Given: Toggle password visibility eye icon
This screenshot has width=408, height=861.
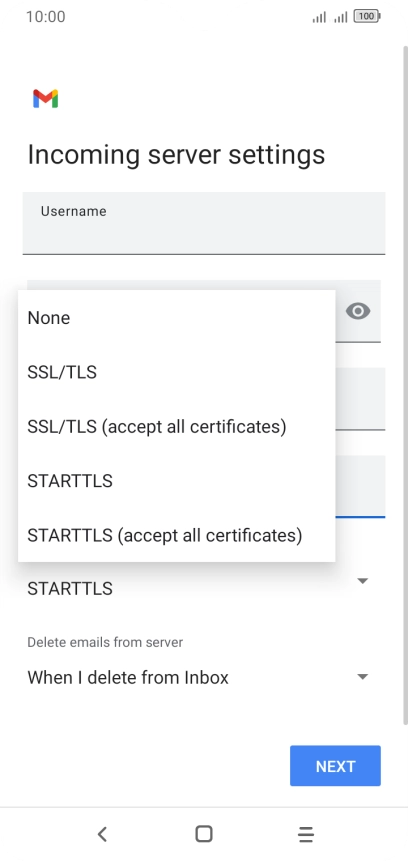Looking at the screenshot, I should [x=358, y=311].
